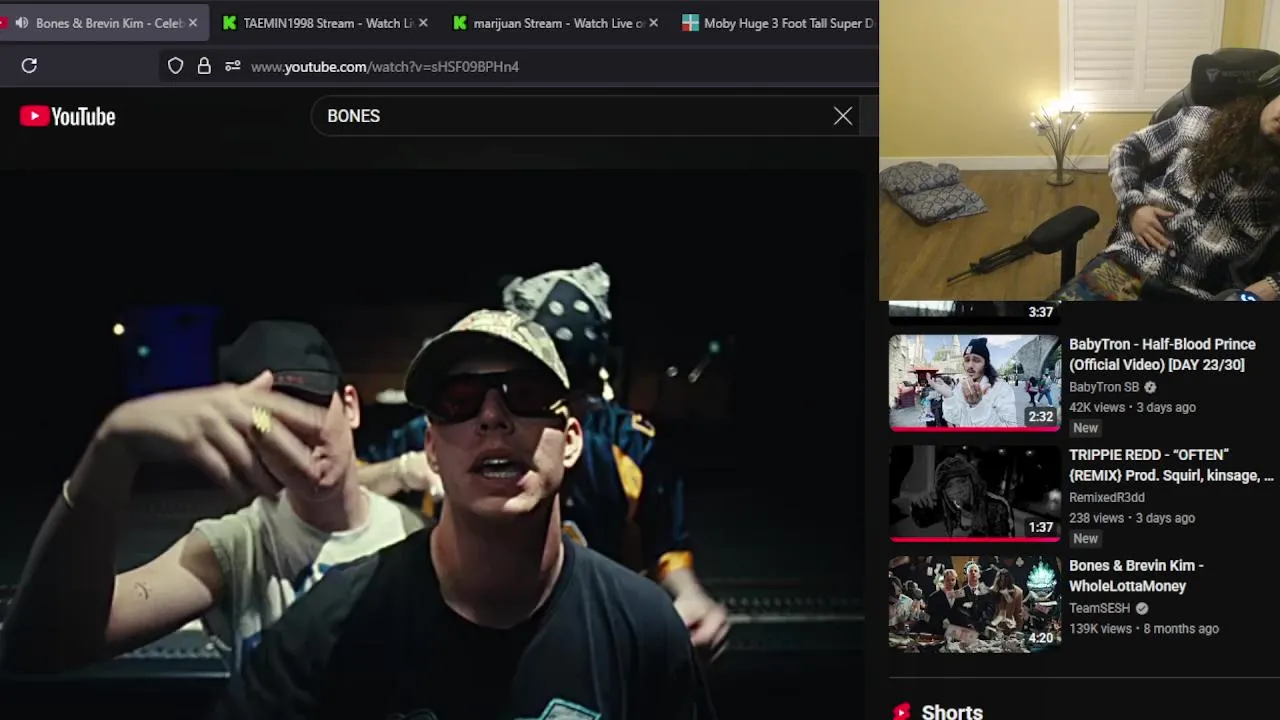Image resolution: width=1280 pixels, height=720 pixels.
Task: Open BabyTron Half-Blood Prince video thumbnail
Action: [975, 383]
